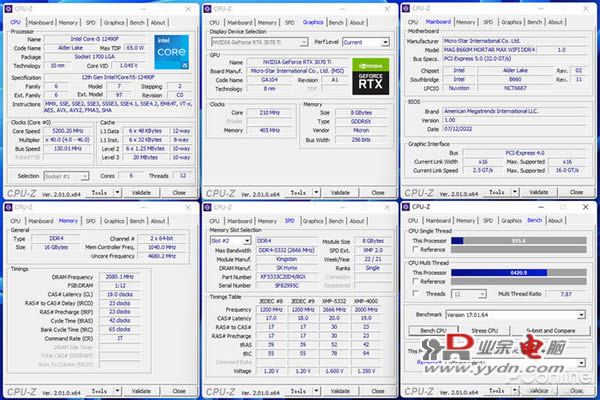Click the Multi Thread Ratio value 7.87
Screen dimensions: 600x400
(x=566, y=294)
